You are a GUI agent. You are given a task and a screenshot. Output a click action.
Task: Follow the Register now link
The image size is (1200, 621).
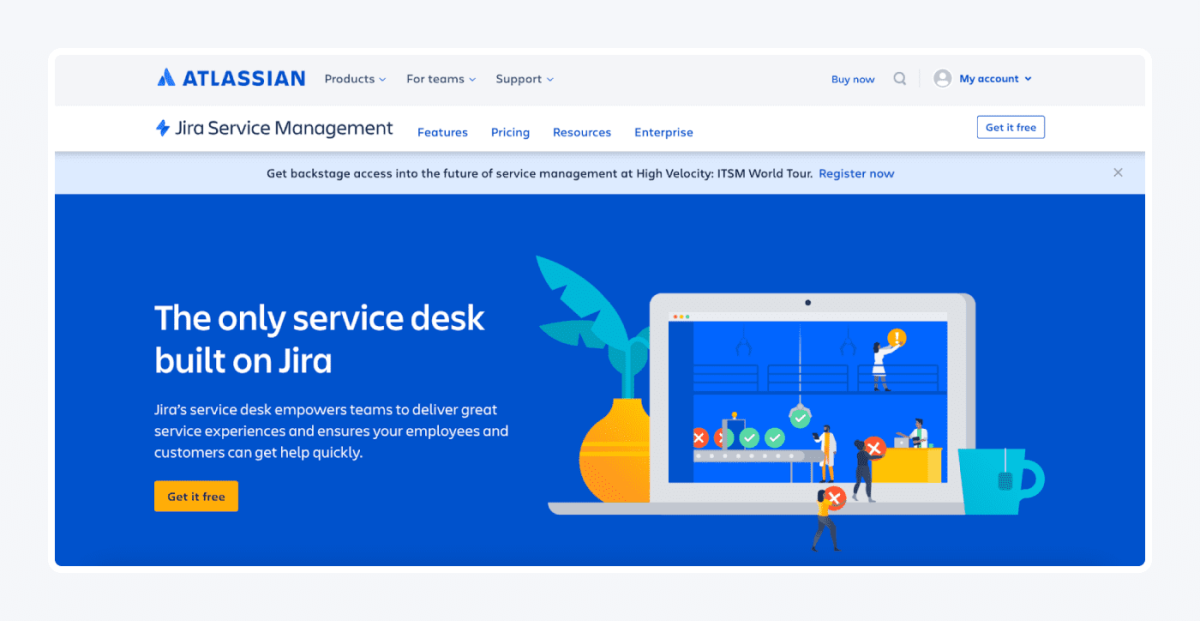(x=856, y=173)
